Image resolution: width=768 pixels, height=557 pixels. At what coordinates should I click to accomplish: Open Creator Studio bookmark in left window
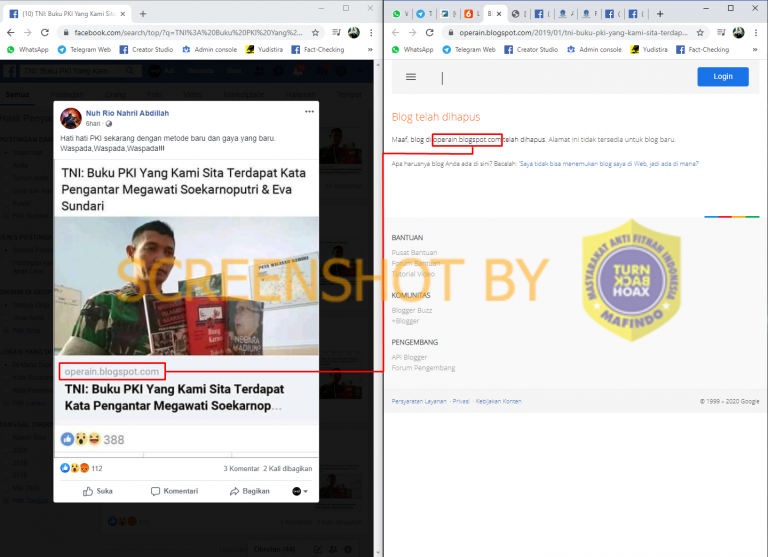pos(146,49)
